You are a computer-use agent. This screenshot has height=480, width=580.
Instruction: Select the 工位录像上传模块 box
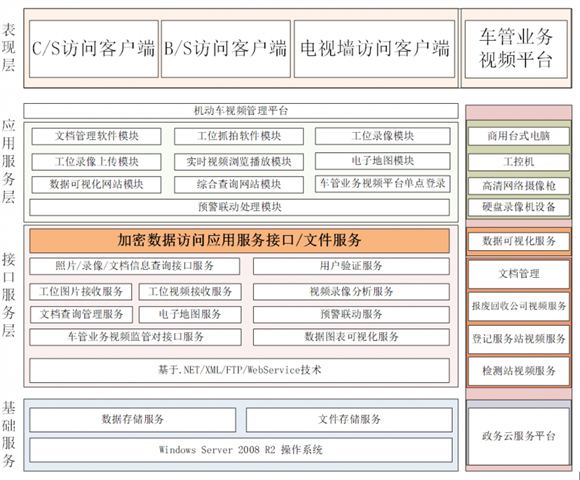pos(97,162)
